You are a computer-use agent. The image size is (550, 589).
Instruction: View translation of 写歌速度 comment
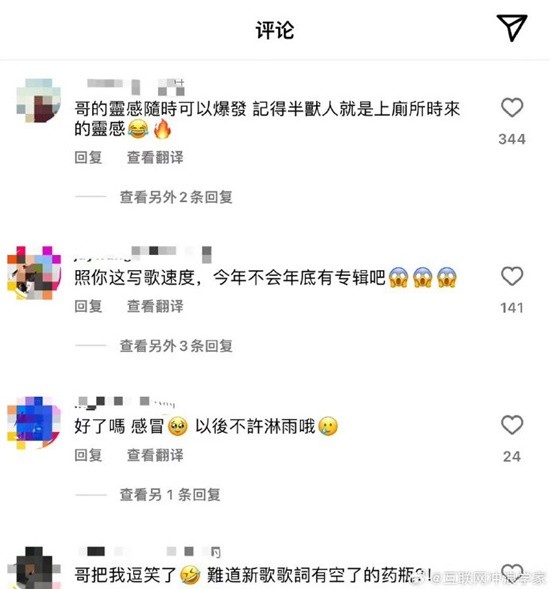click(x=155, y=306)
